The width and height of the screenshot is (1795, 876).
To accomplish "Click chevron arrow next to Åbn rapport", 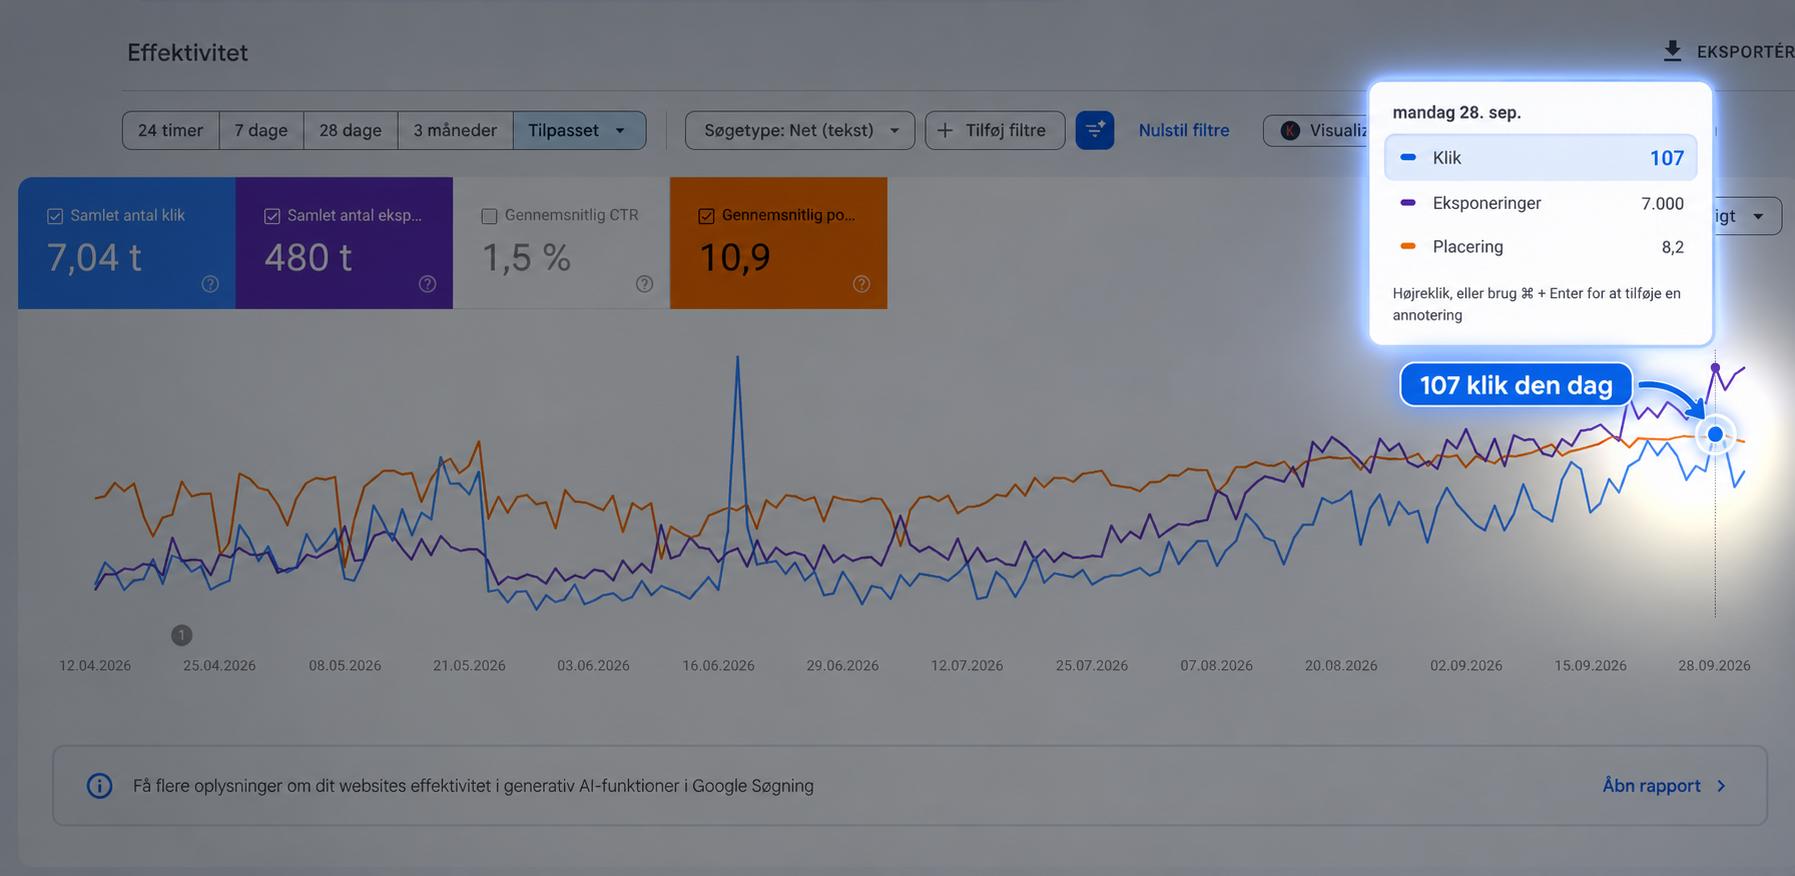I will [1721, 786].
